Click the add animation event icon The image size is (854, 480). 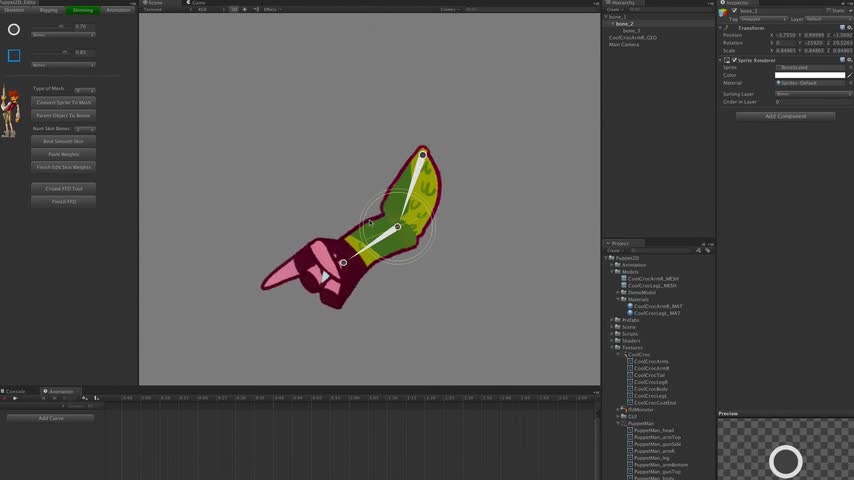96,398
